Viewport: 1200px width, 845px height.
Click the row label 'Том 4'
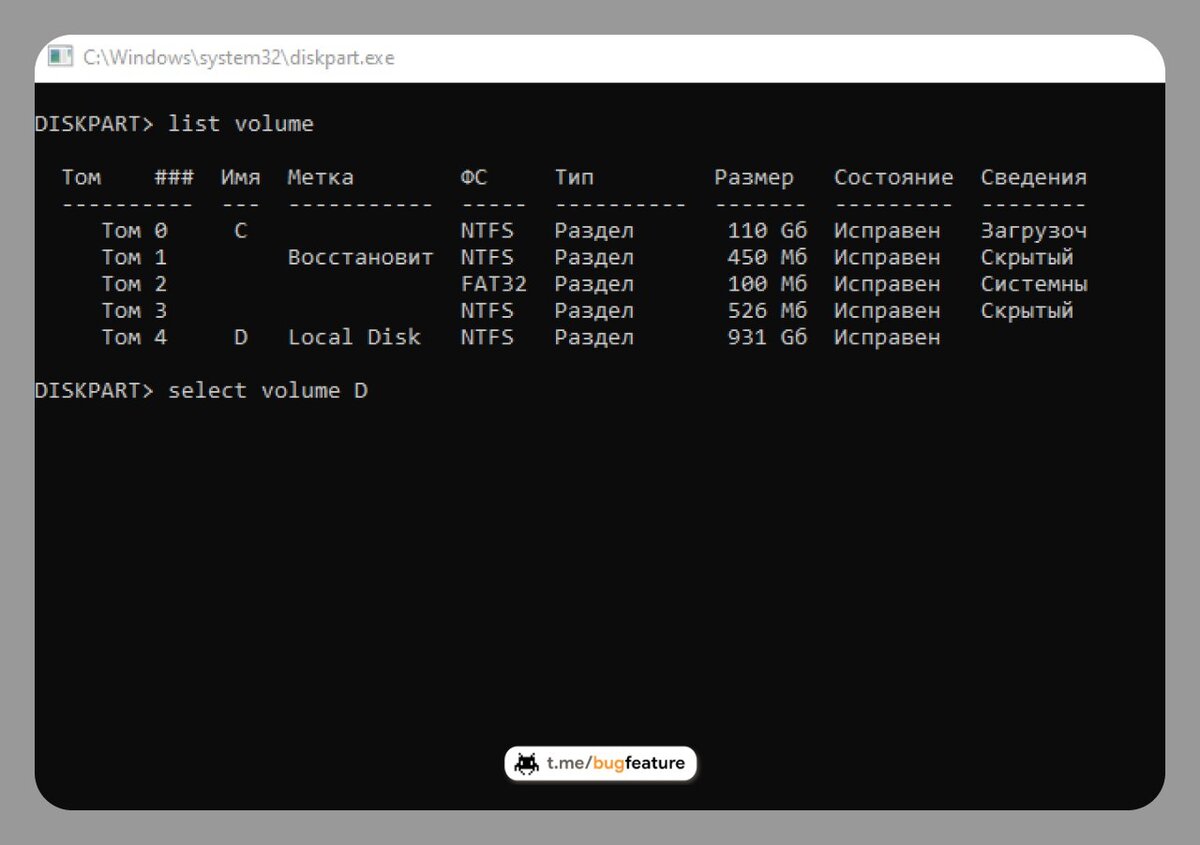point(134,337)
